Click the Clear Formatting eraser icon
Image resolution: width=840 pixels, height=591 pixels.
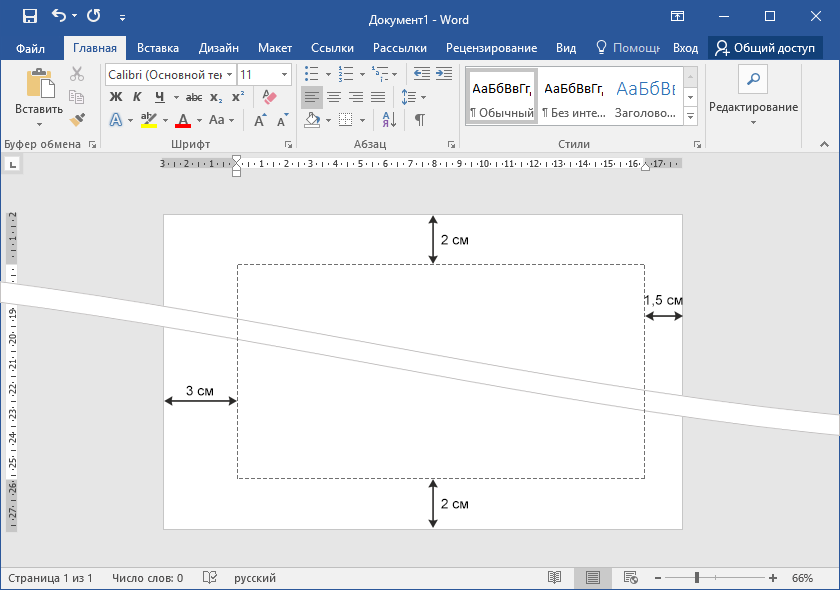[x=268, y=97]
